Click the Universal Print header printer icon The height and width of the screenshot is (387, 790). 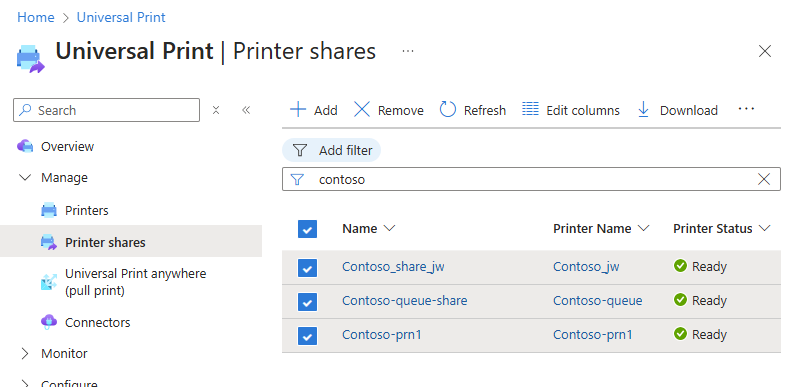[x=30, y=59]
